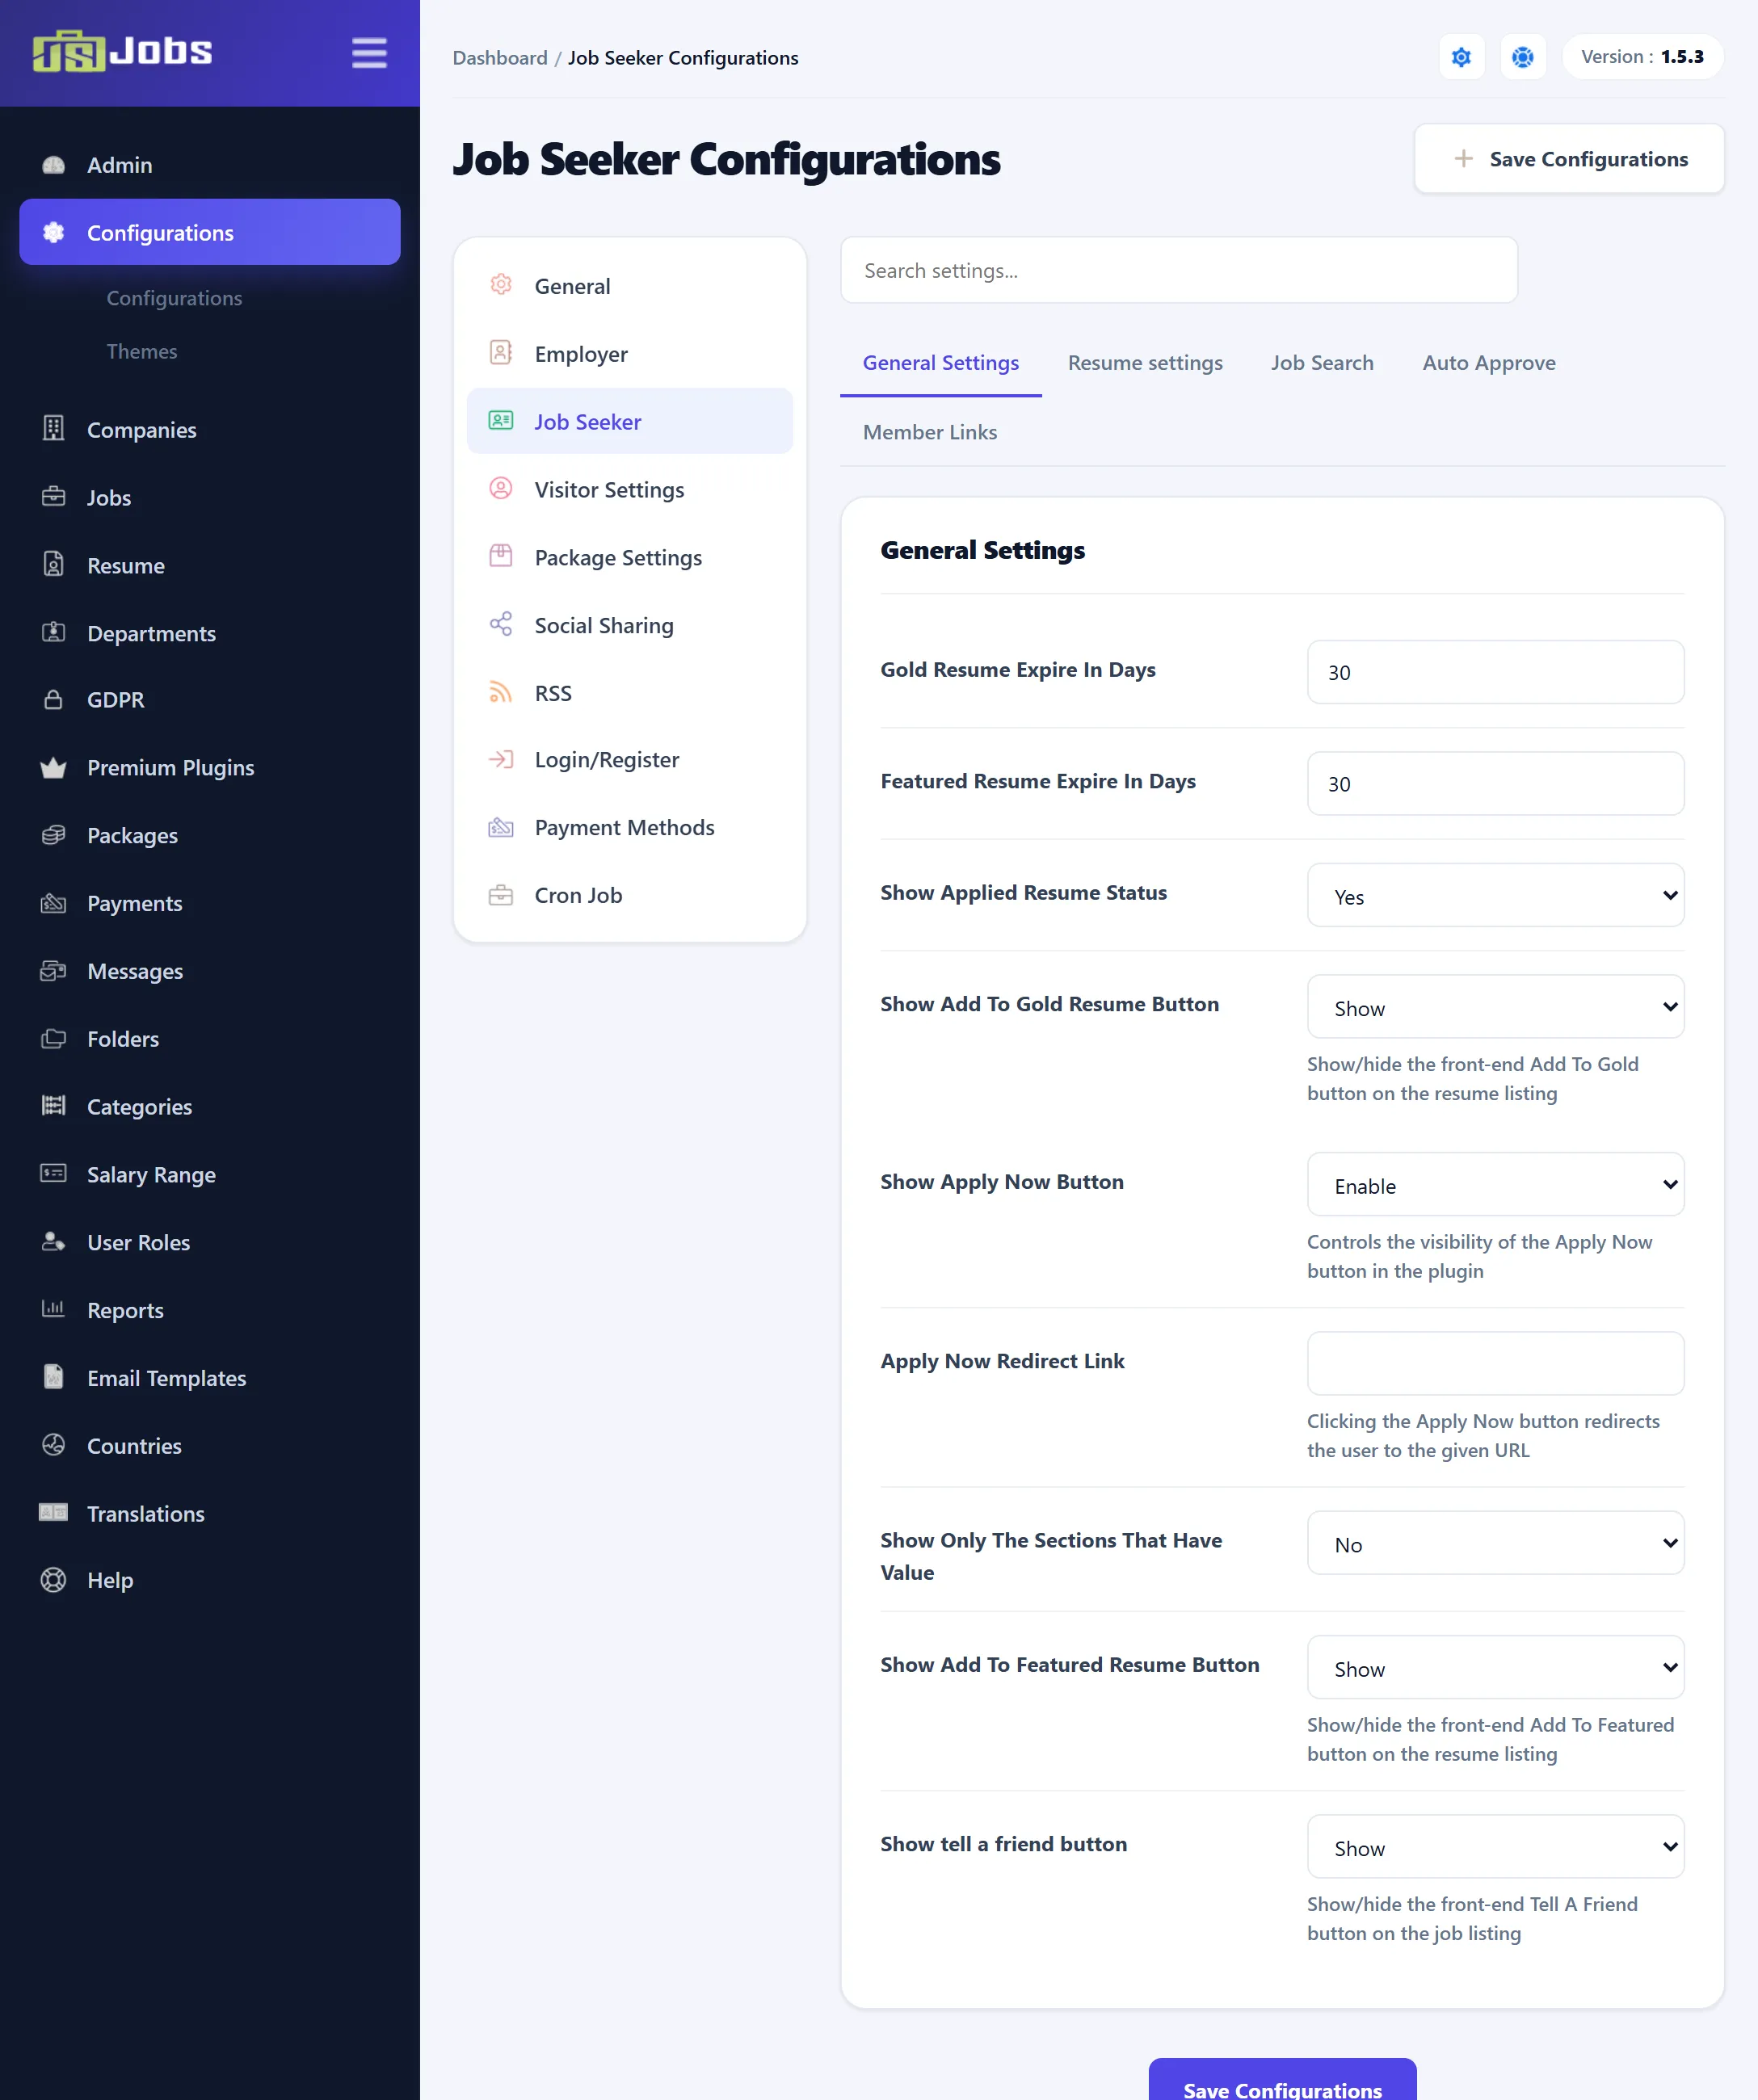The image size is (1758, 2100).
Task: Click the Gold Resume Expire In Days field
Action: click(1495, 672)
